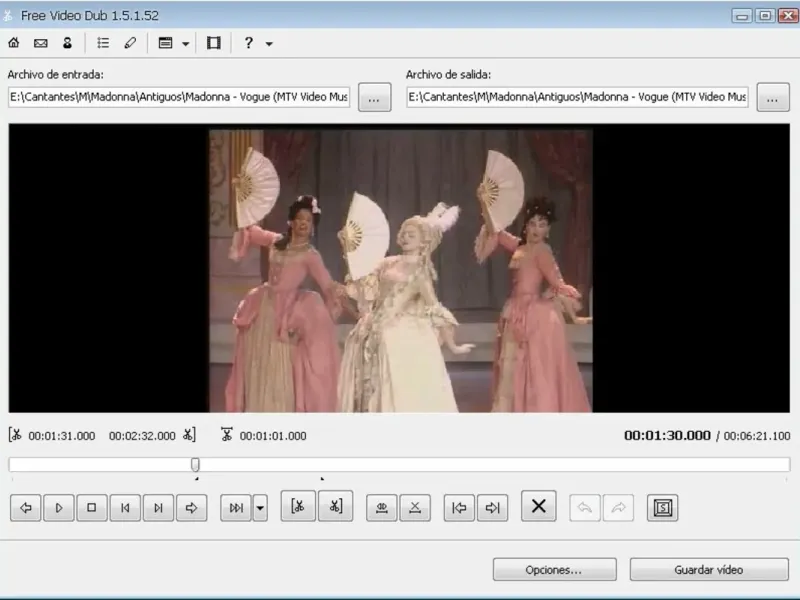Open the options list icon in toolbar
800x600 pixels.
coord(103,43)
